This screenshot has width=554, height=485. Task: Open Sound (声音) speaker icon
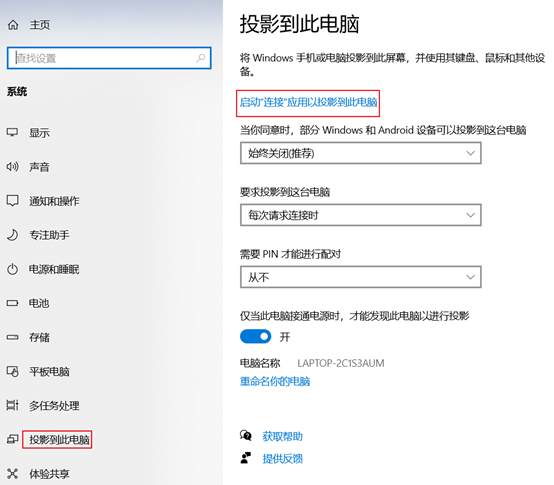click(x=12, y=166)
